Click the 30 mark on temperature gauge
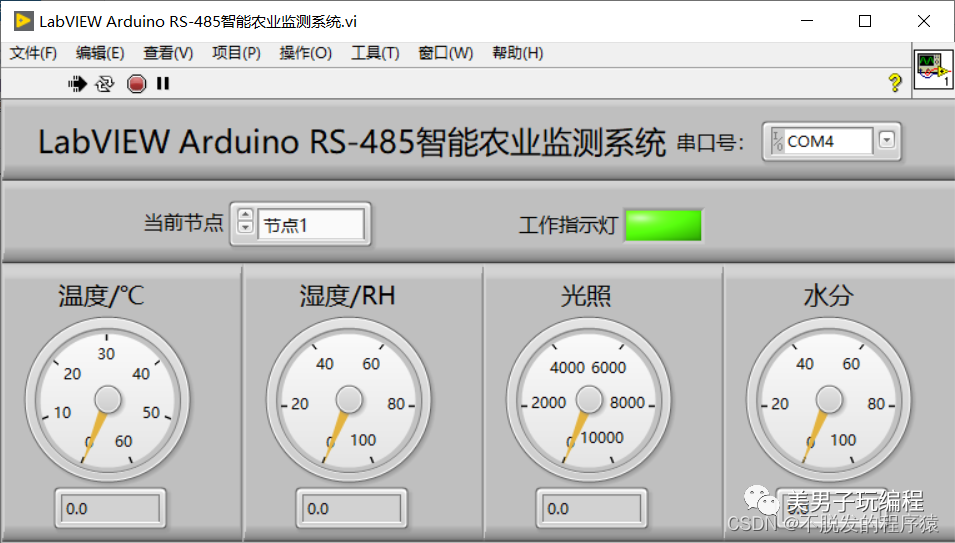This screenshot has width=955, height=543. point(106,354)
